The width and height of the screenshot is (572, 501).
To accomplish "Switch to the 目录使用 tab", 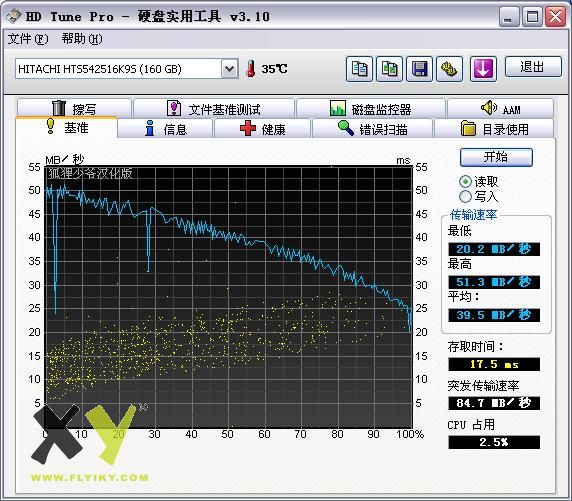I will pyautogui.click(x=494, y=129).
